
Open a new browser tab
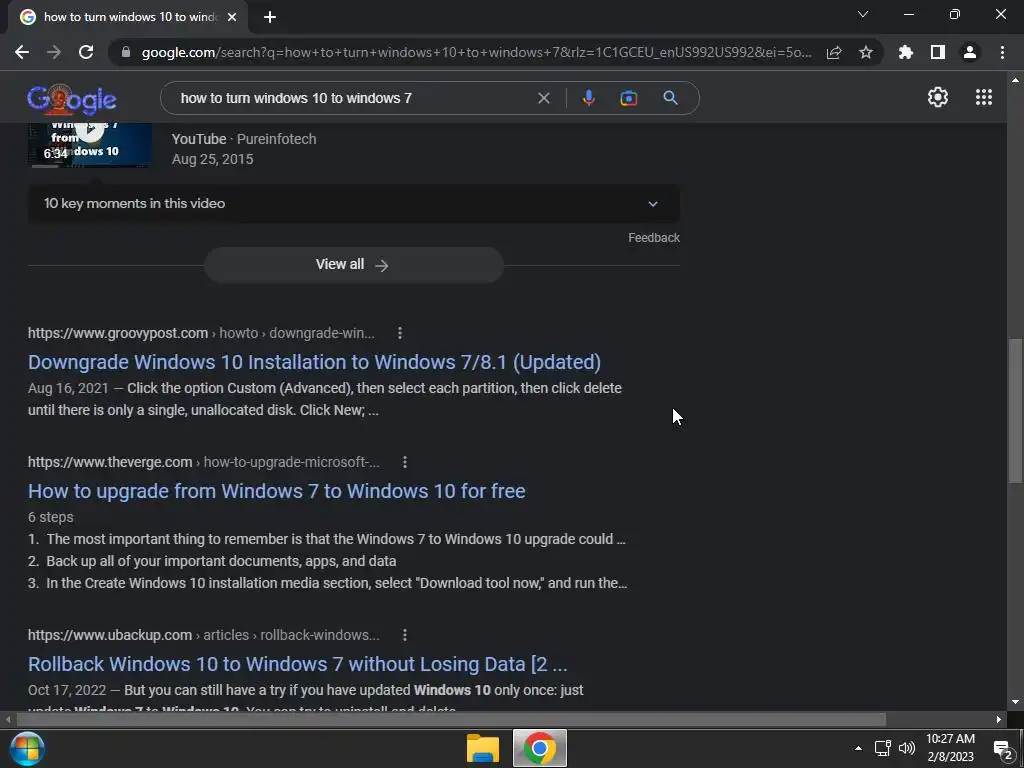coord(270,17)
